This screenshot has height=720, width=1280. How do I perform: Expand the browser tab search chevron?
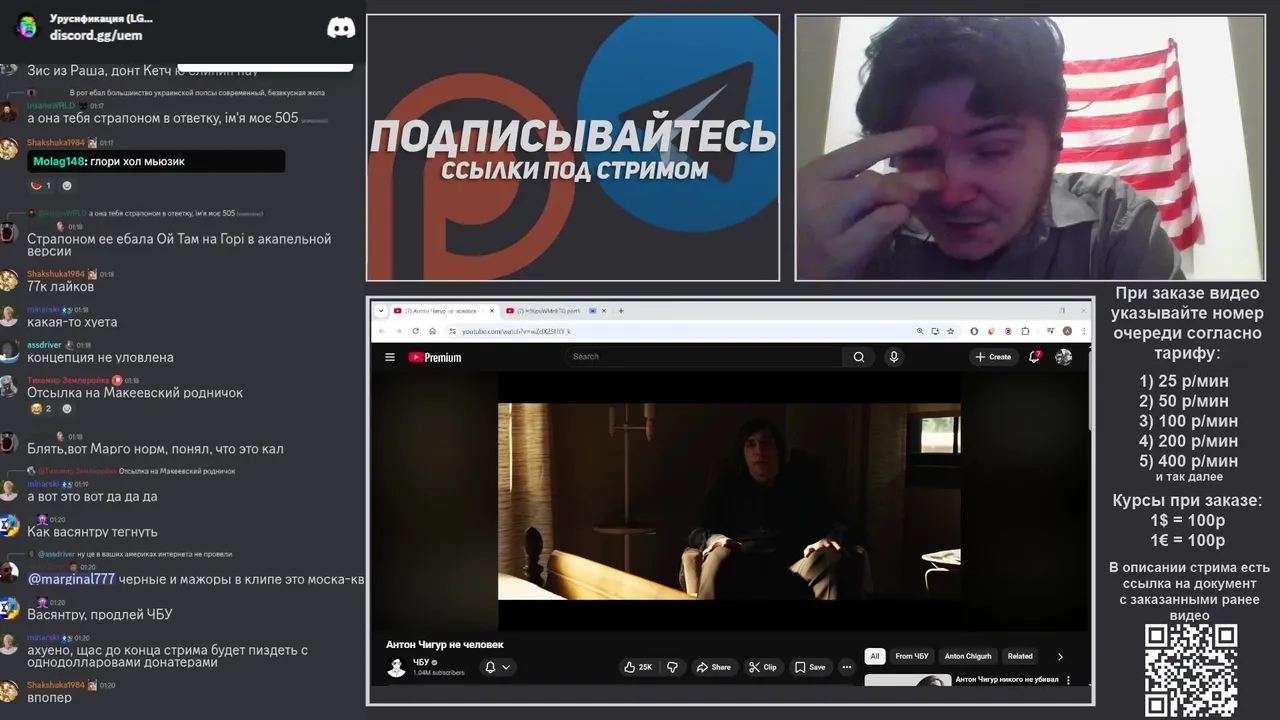pyautogui.click(x=381, y=311)
